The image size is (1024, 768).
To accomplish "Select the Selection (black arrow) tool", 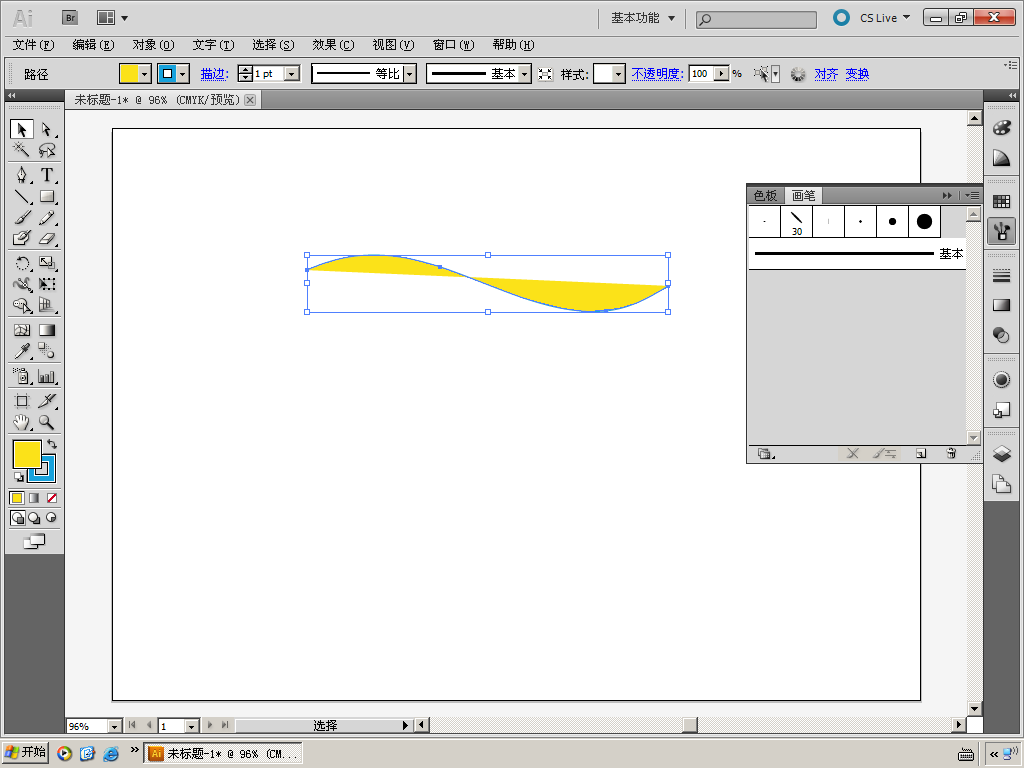I will [22, 129].
